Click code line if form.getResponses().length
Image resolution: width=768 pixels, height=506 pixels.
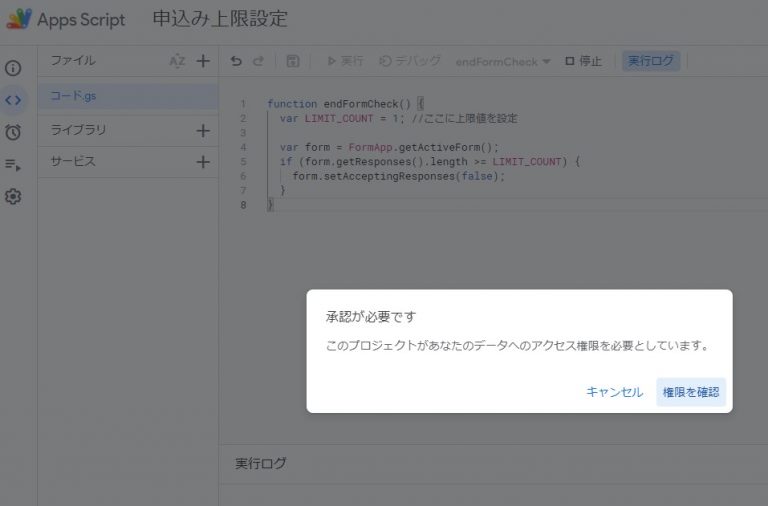click(430, 162)
